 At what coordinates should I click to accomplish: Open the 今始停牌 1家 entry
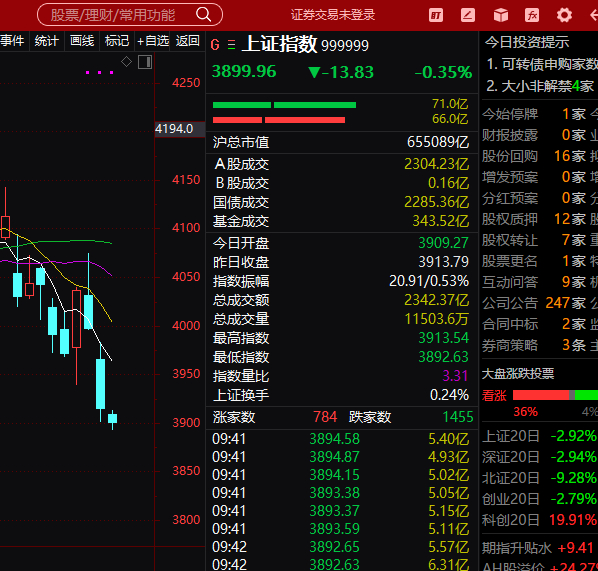tap(534, 114)
